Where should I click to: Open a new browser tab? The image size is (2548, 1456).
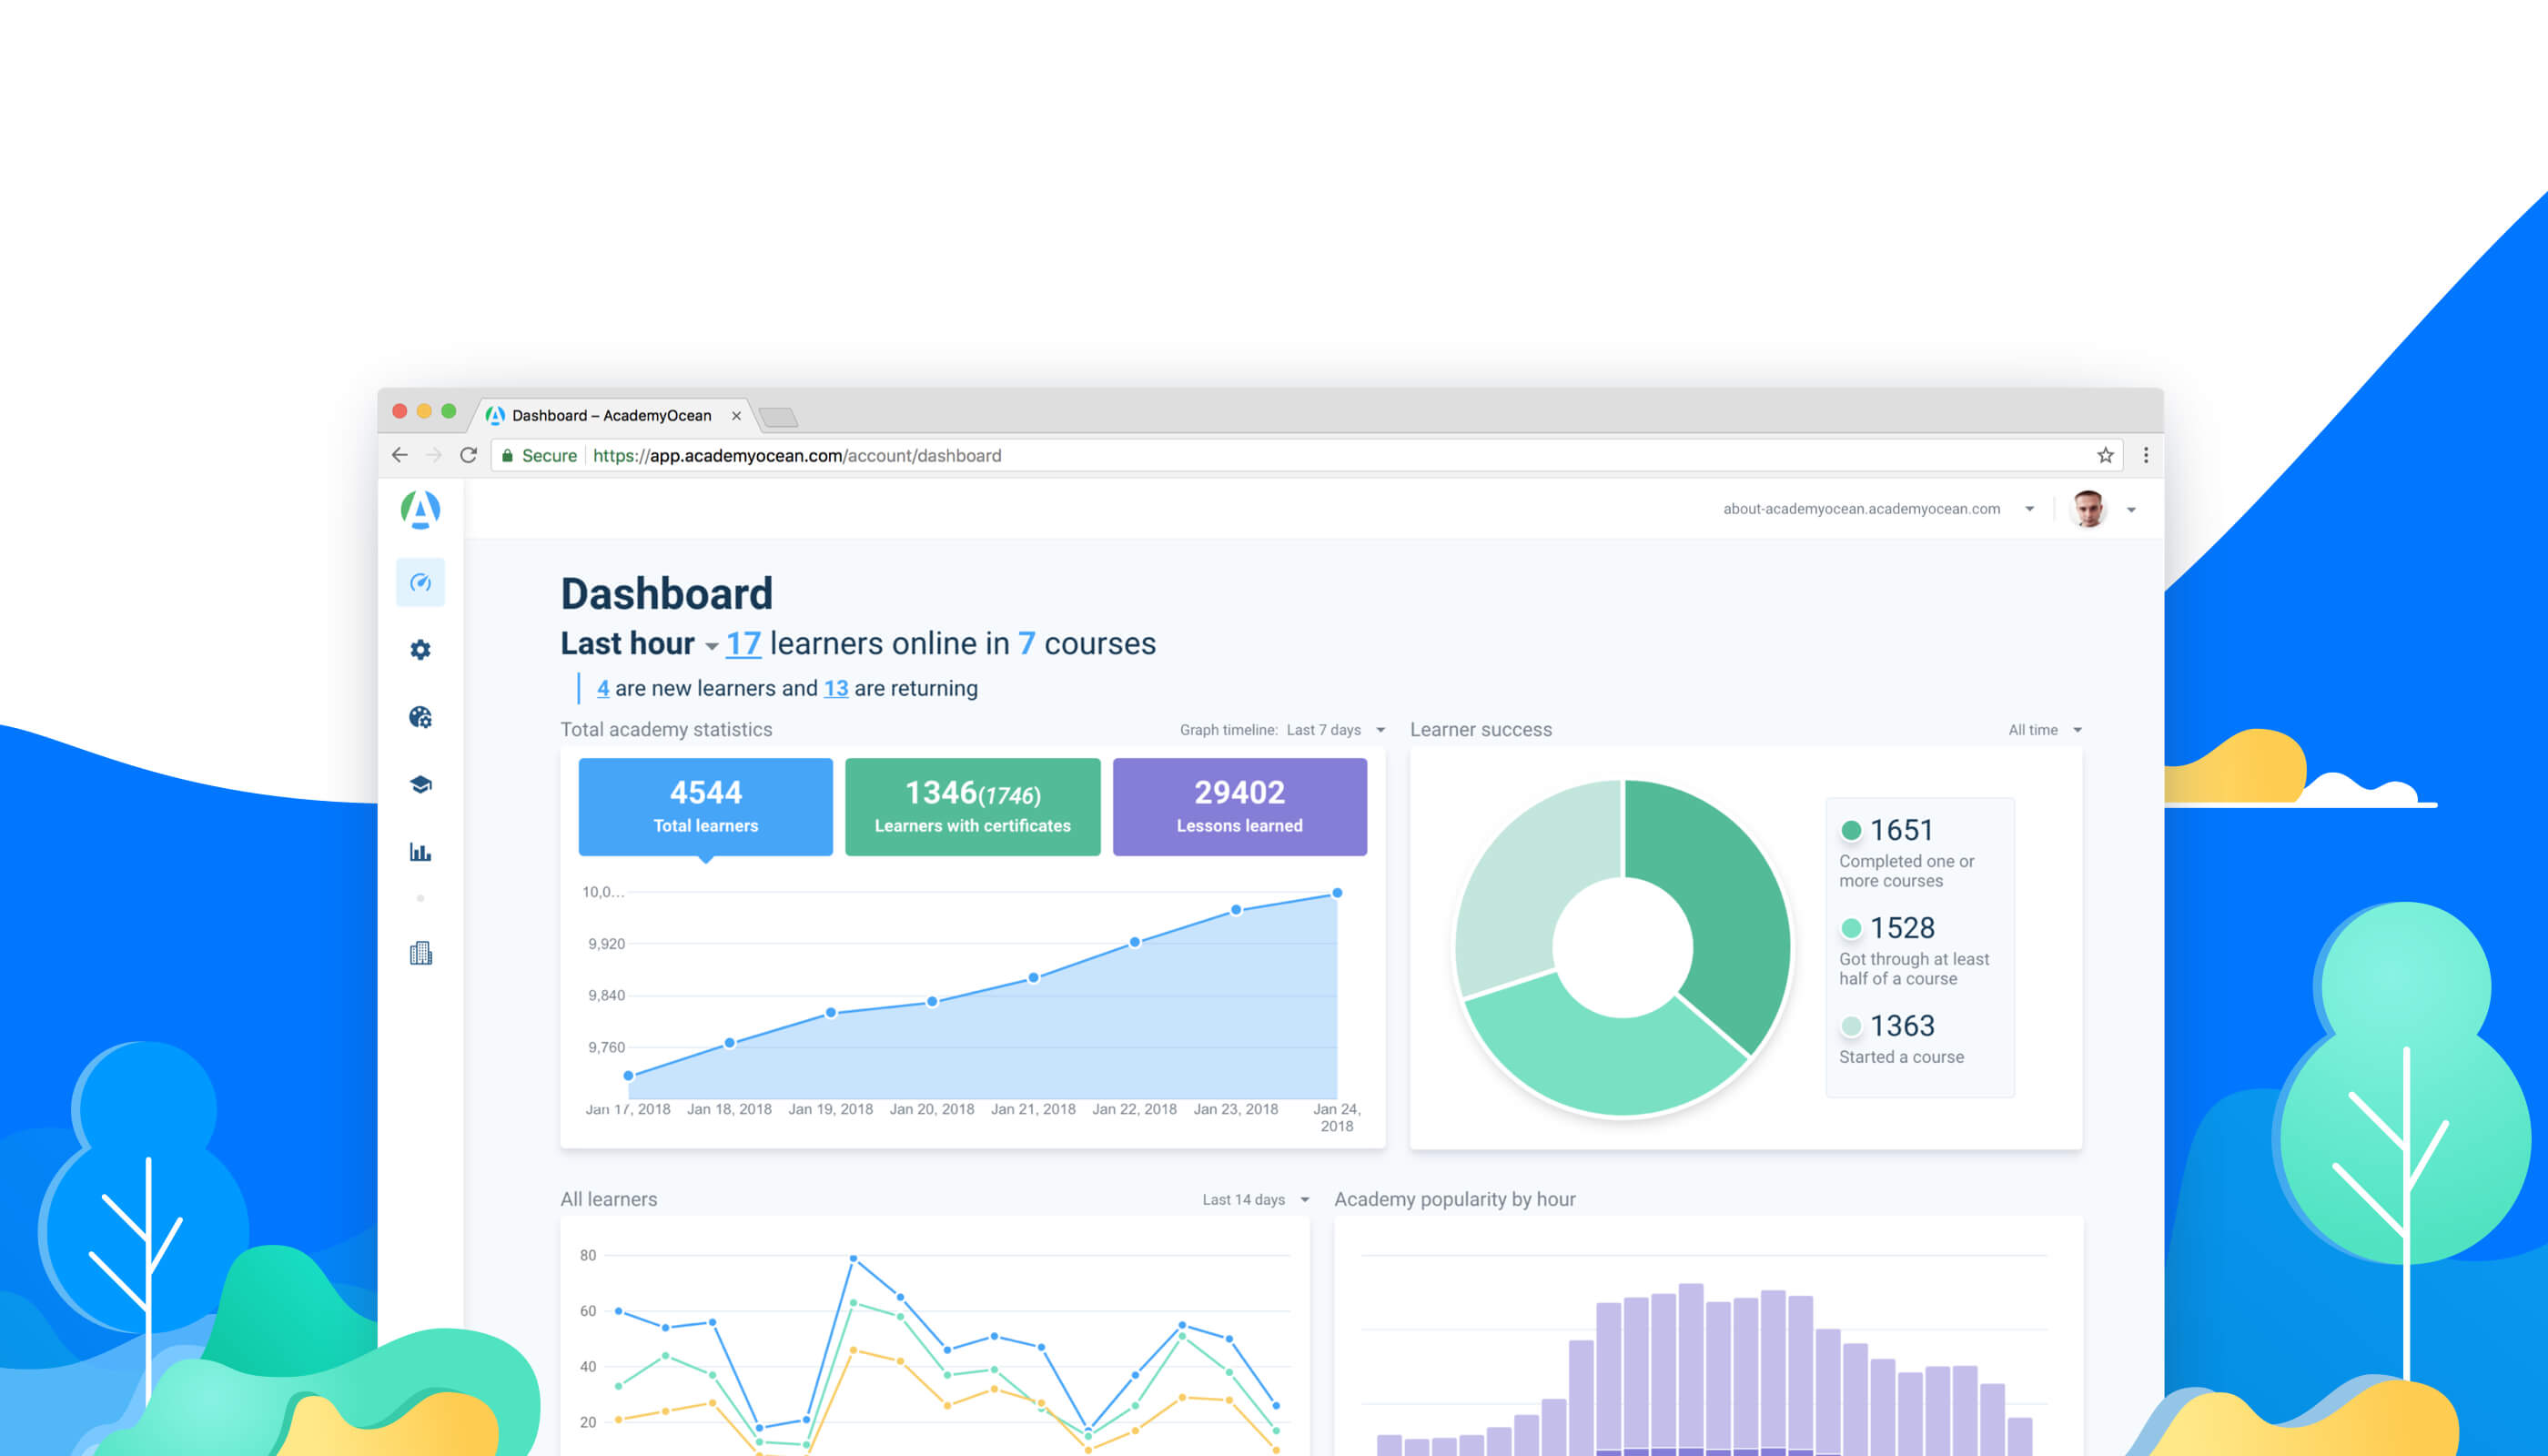point(779,417)
